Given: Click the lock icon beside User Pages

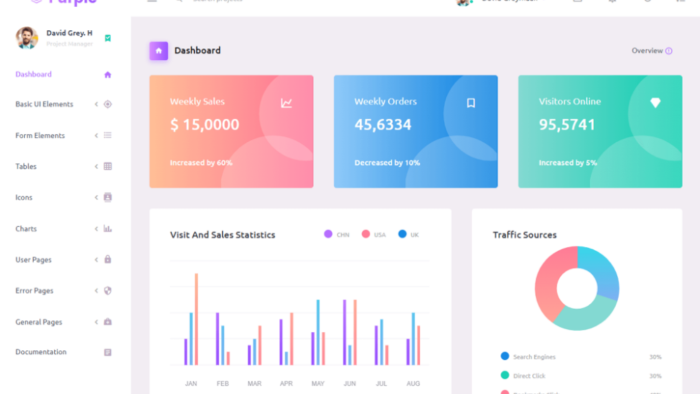Looking at the screenshot, I should coord(108,259).
